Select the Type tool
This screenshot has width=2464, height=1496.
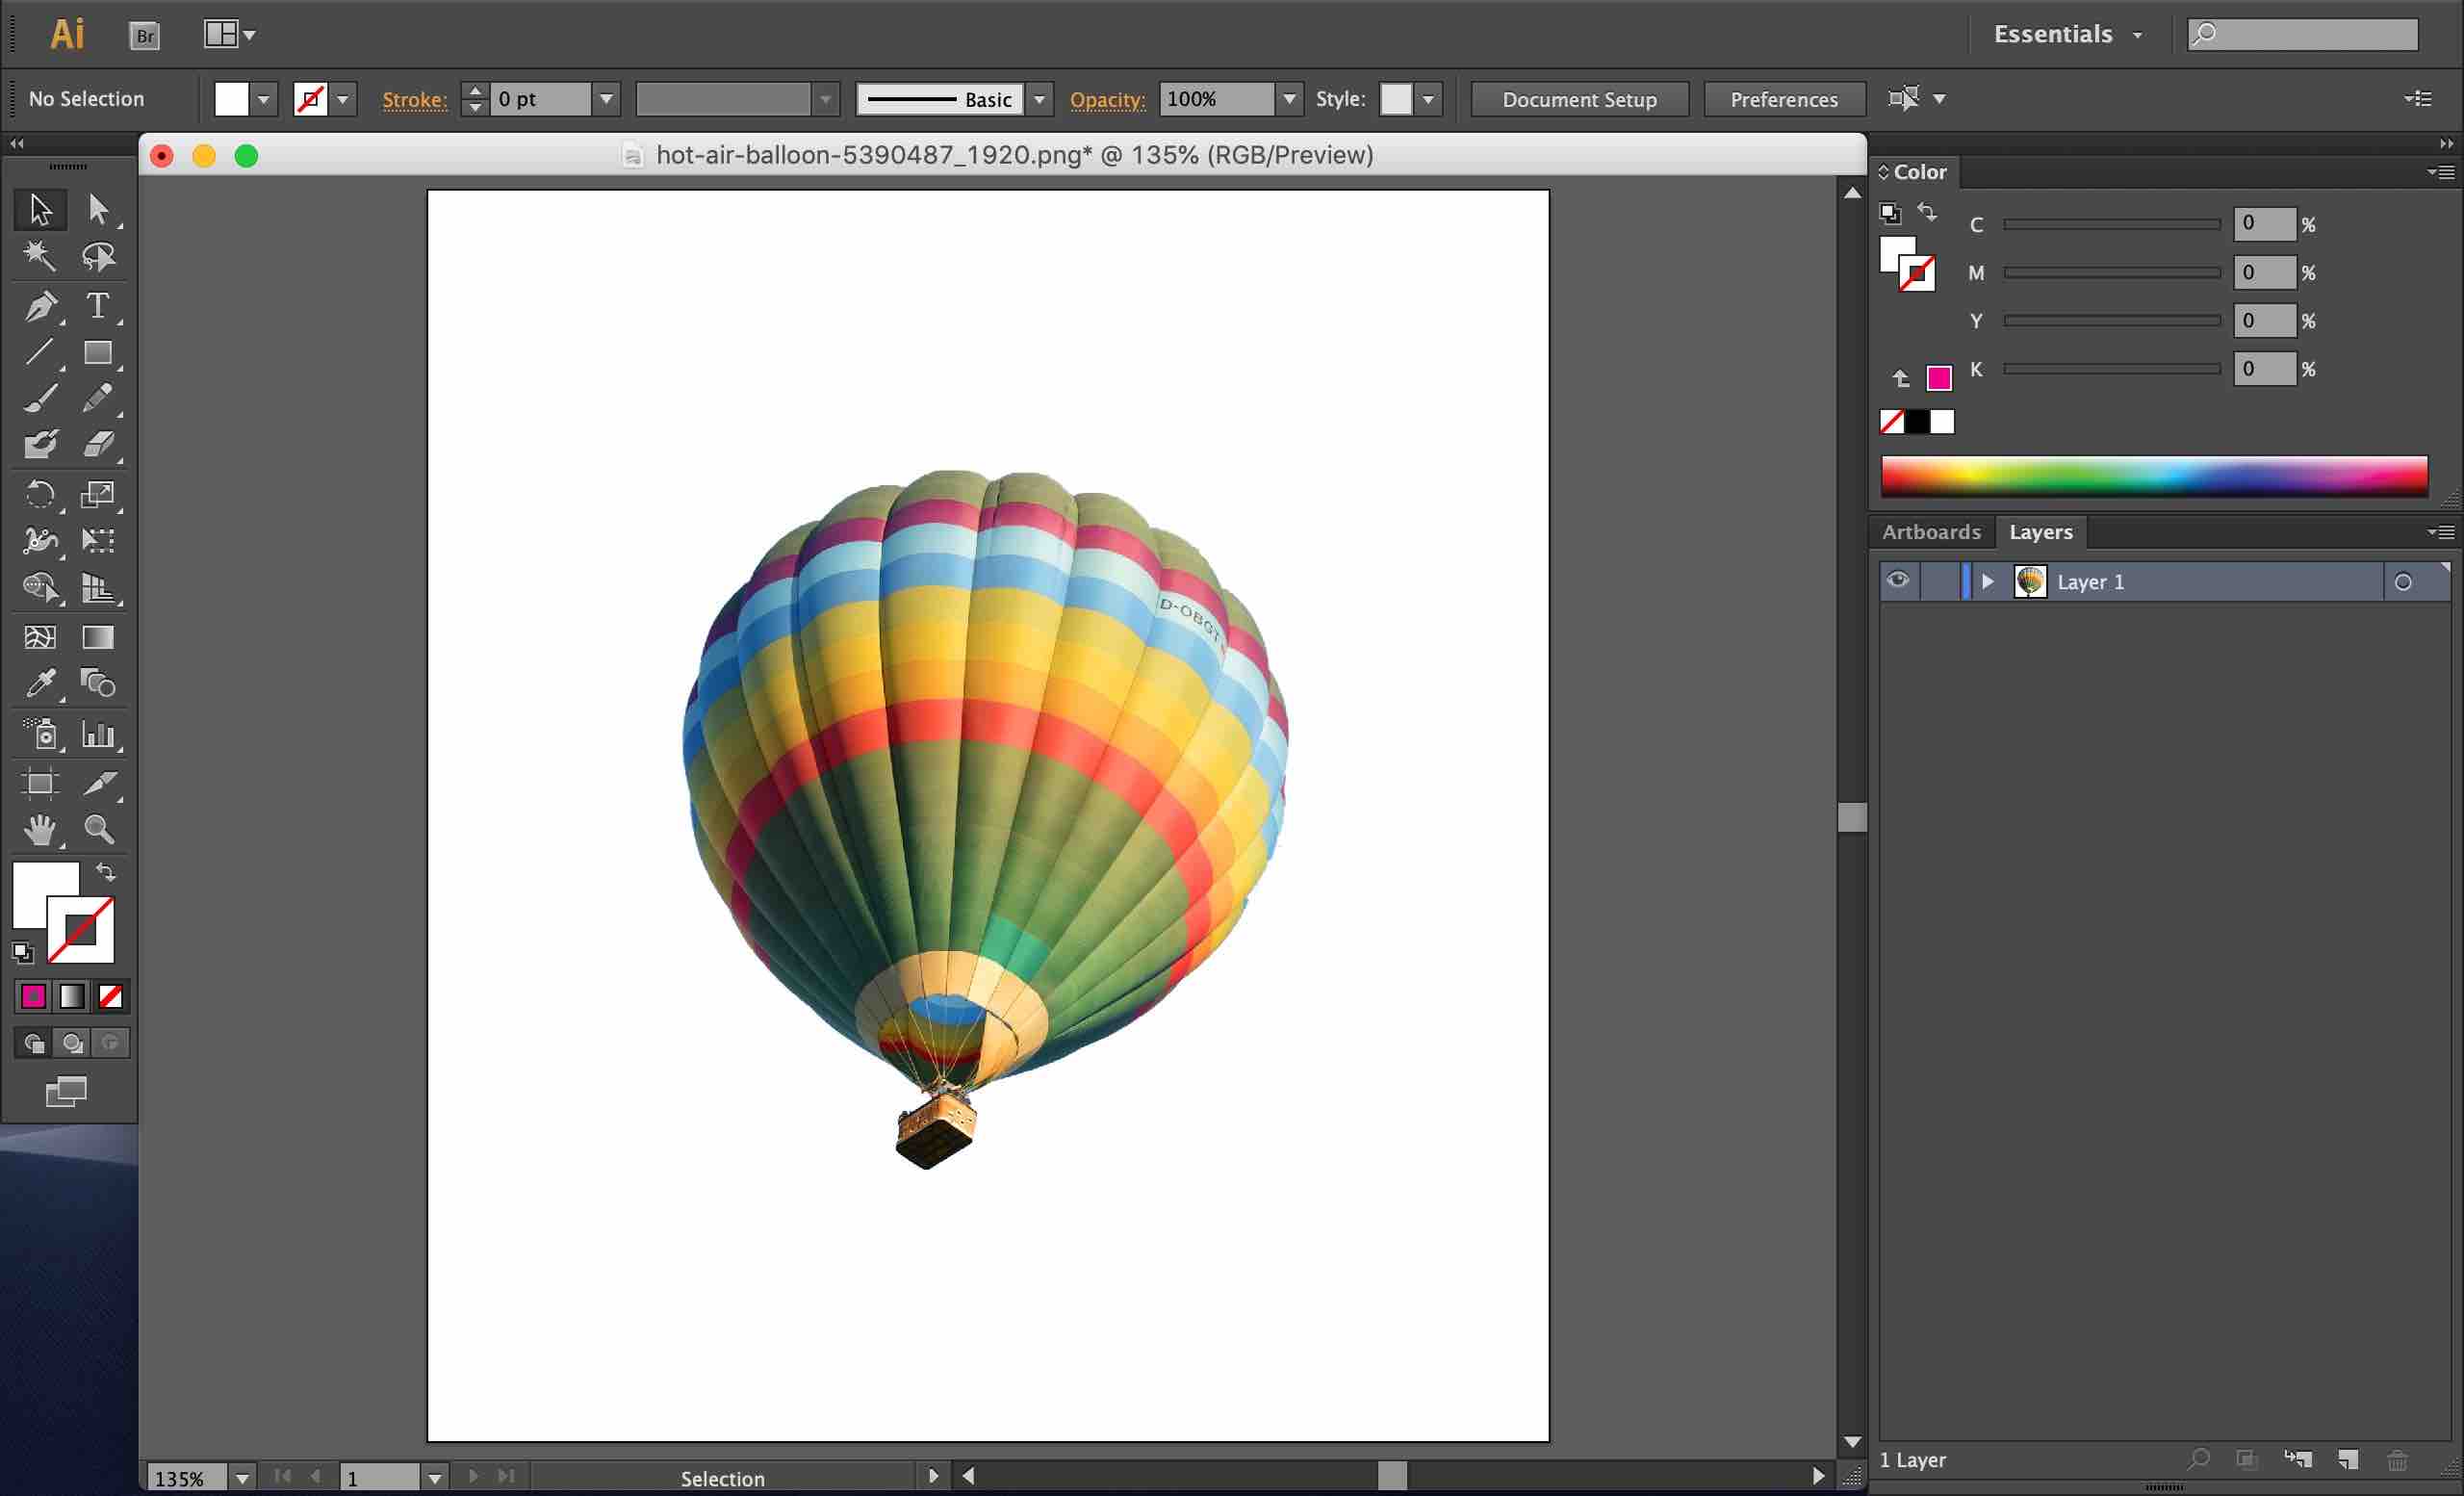(x=97, y=306)
